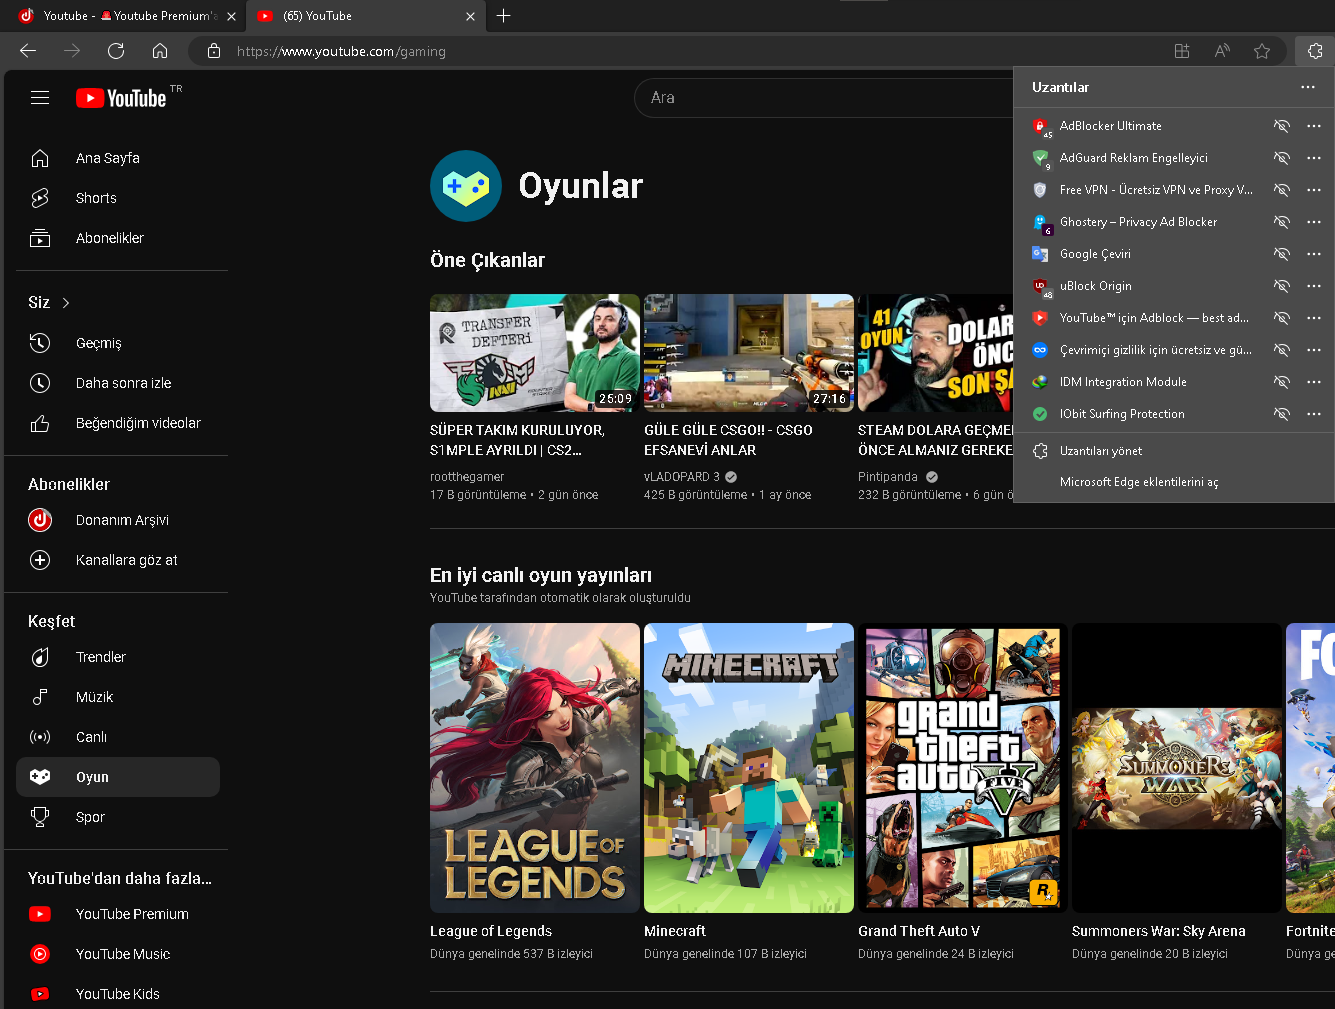
Task: Open Abonelikler in the sidebar
Action: [x=118, y=238]
